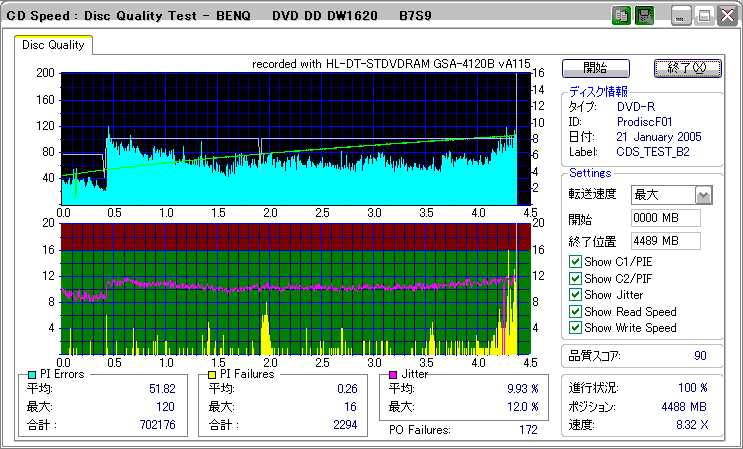Toggle Show Read Speed checkbox
This screenshot has width=743, height=449.
click(x=575, y=311)
